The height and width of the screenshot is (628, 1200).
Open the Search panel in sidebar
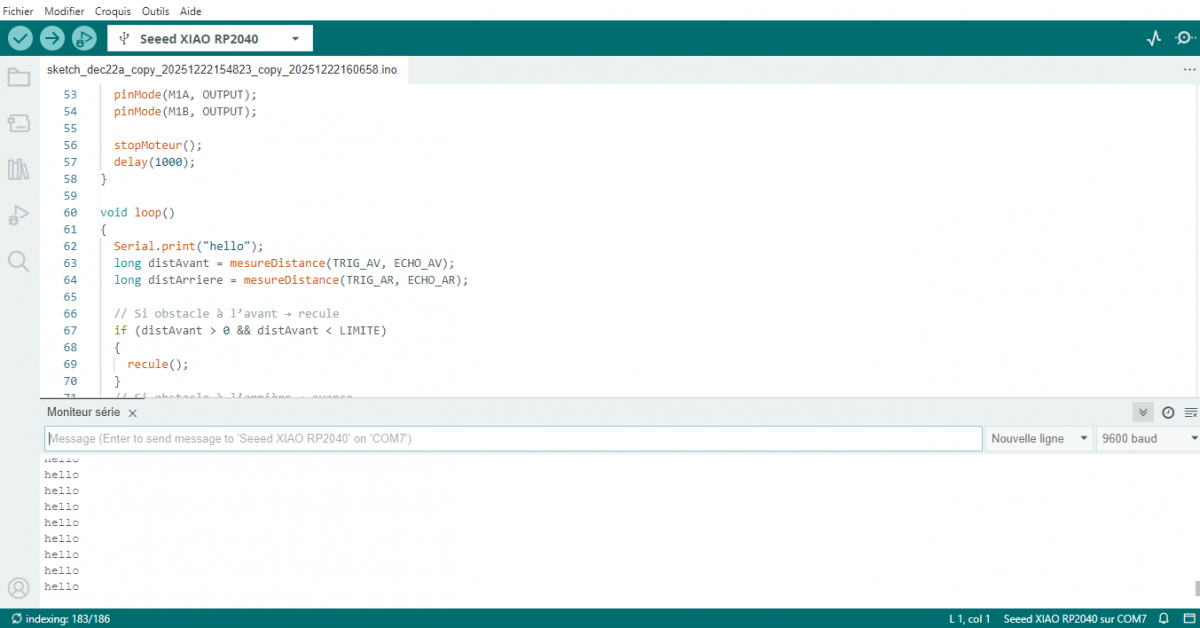(x=18, y=261)
